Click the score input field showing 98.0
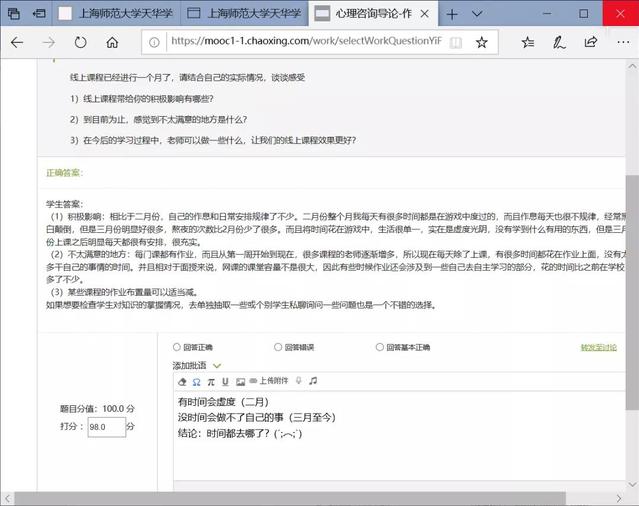The image size is (639, 506). point(106,426)
